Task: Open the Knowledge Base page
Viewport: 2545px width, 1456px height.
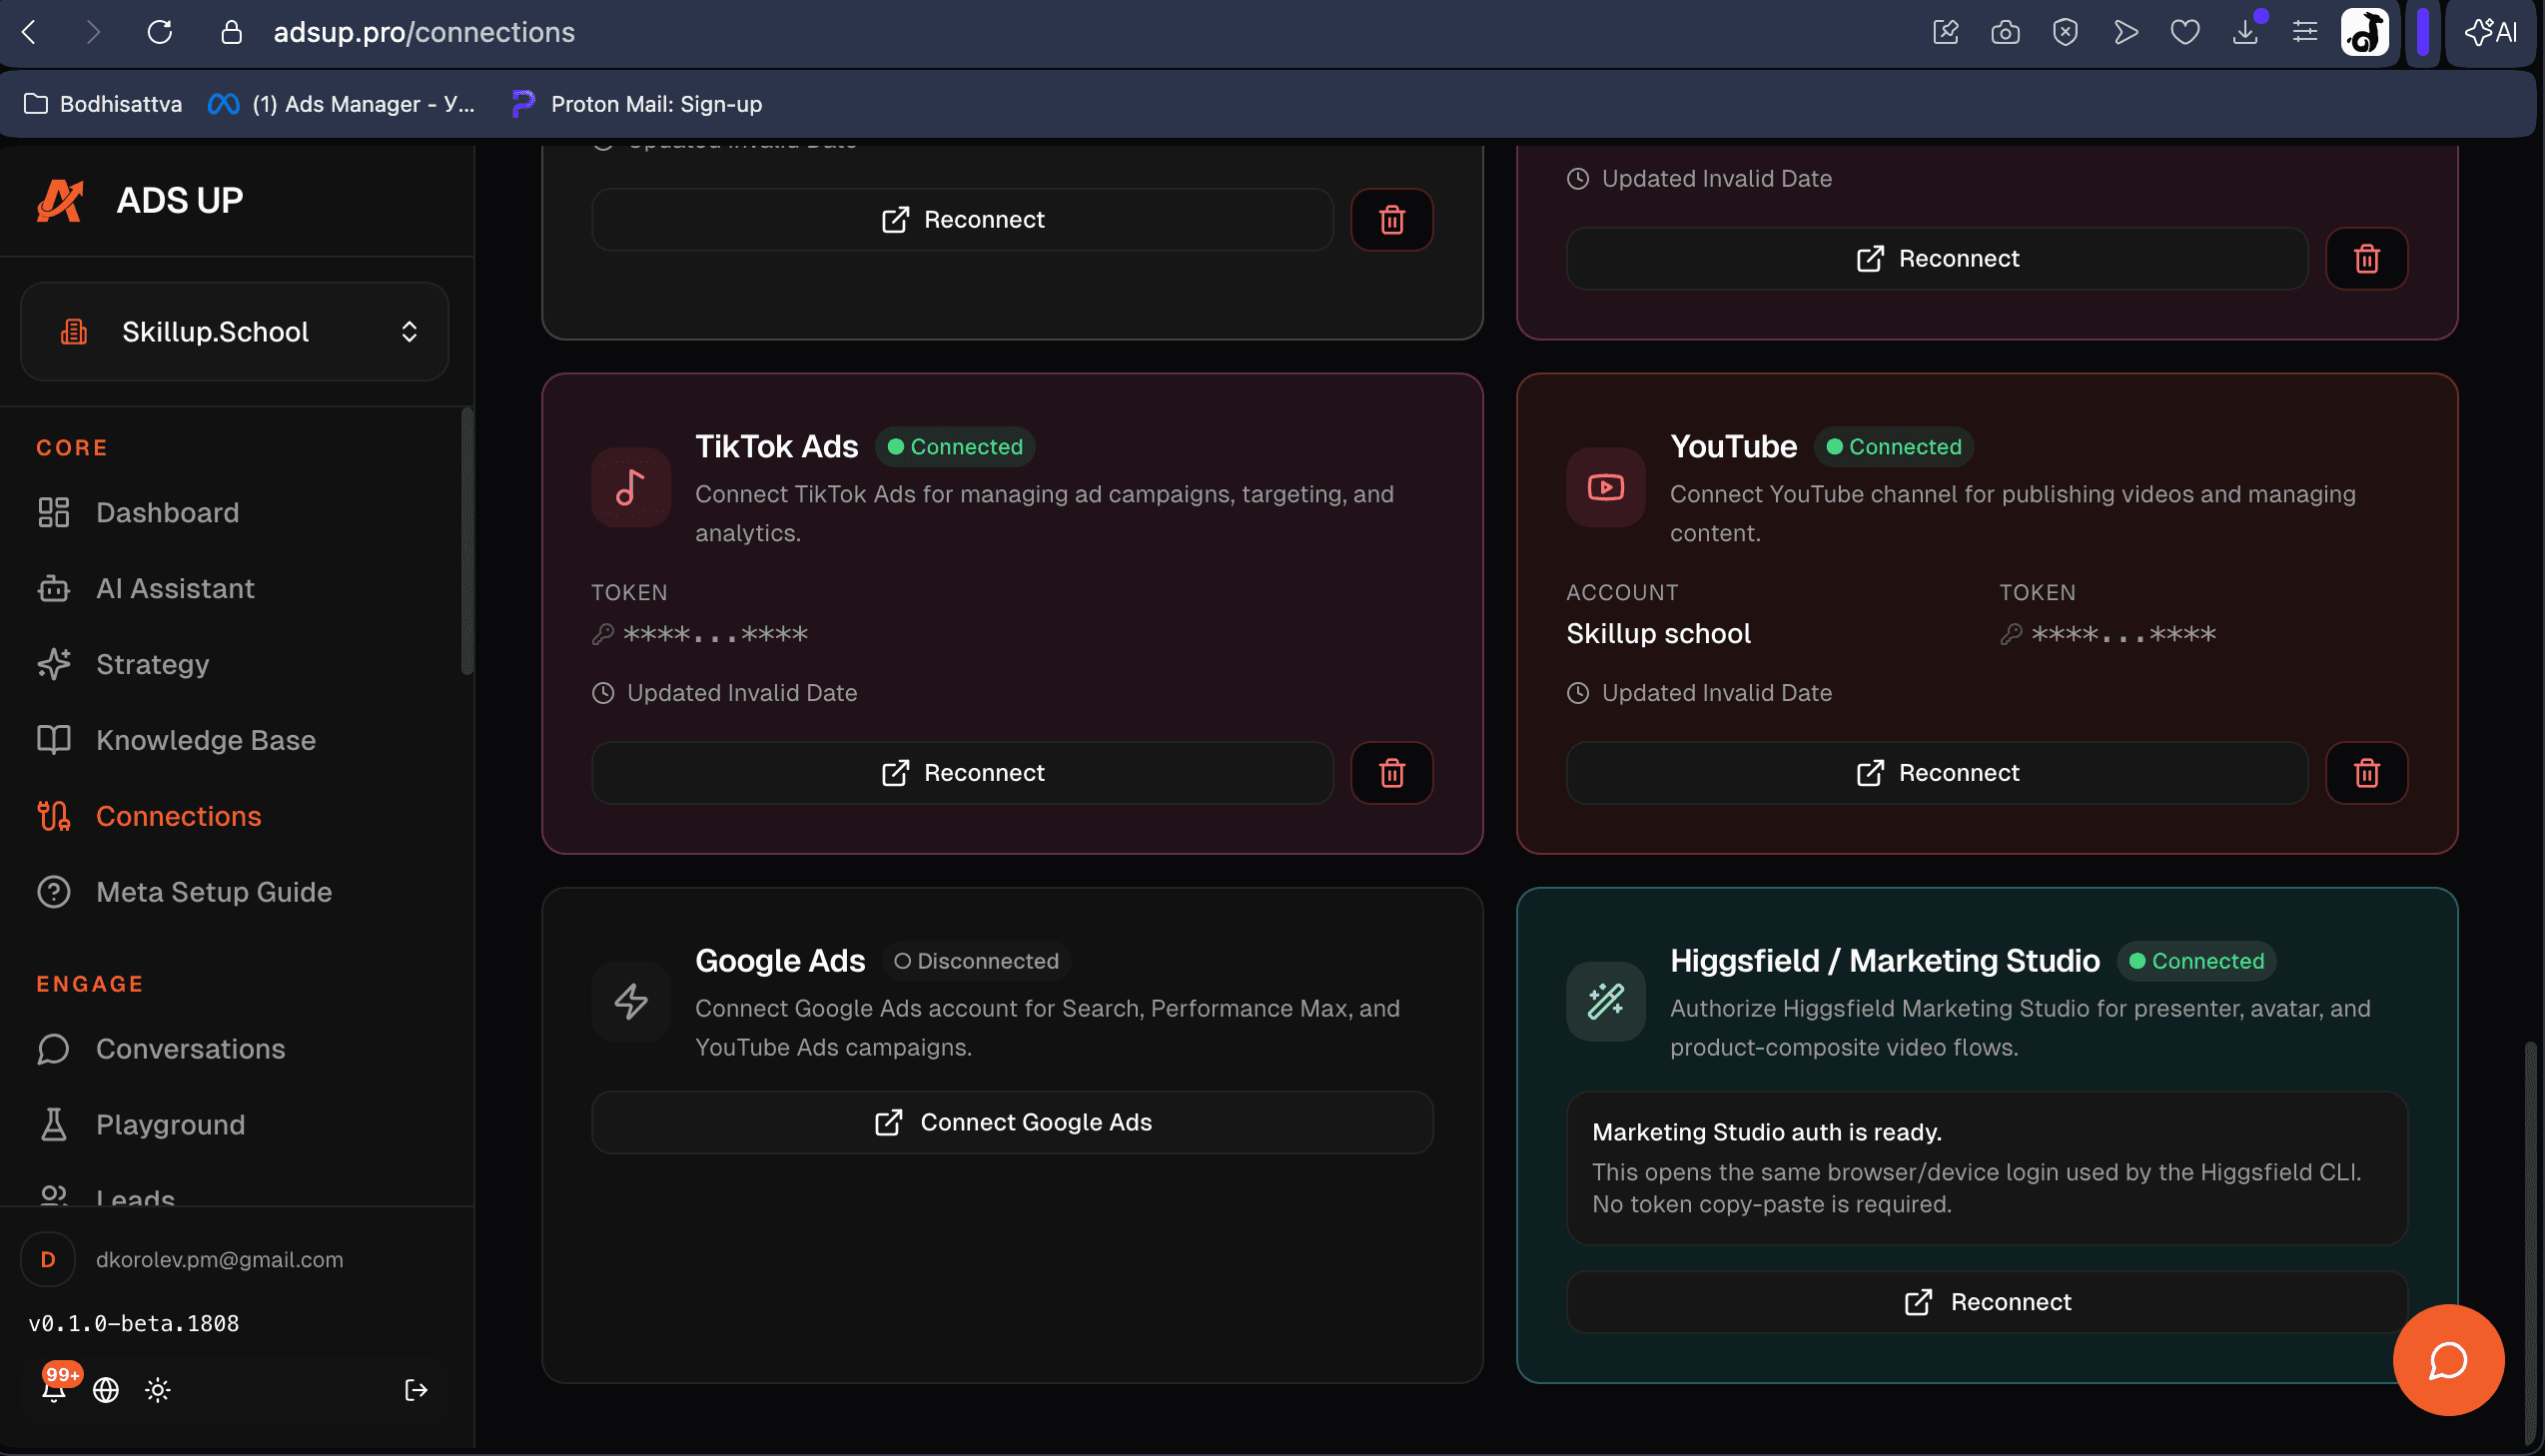Action: pos(177,740)
